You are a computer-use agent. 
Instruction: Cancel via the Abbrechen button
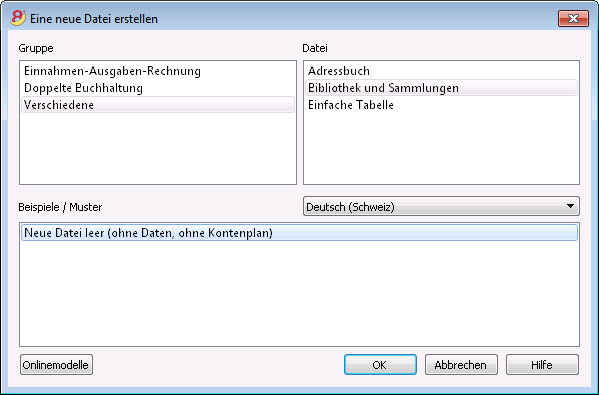click(x=461, y=365)
